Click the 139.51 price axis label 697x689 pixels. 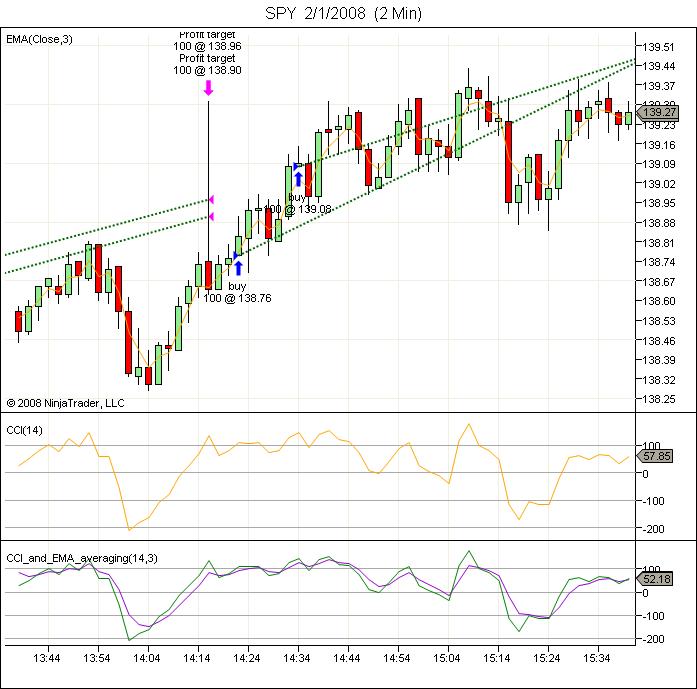click(x=658, y=47)
